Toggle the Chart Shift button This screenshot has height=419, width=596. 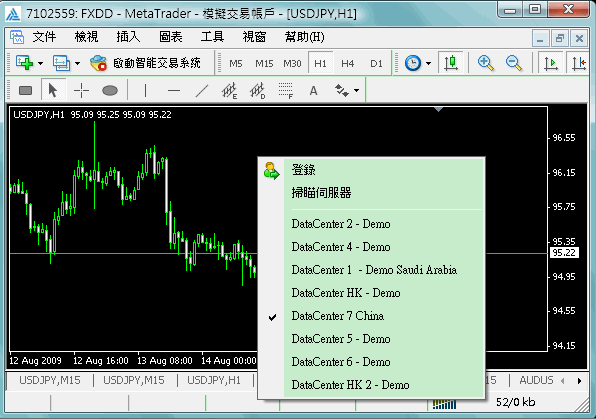click(579, 63)
